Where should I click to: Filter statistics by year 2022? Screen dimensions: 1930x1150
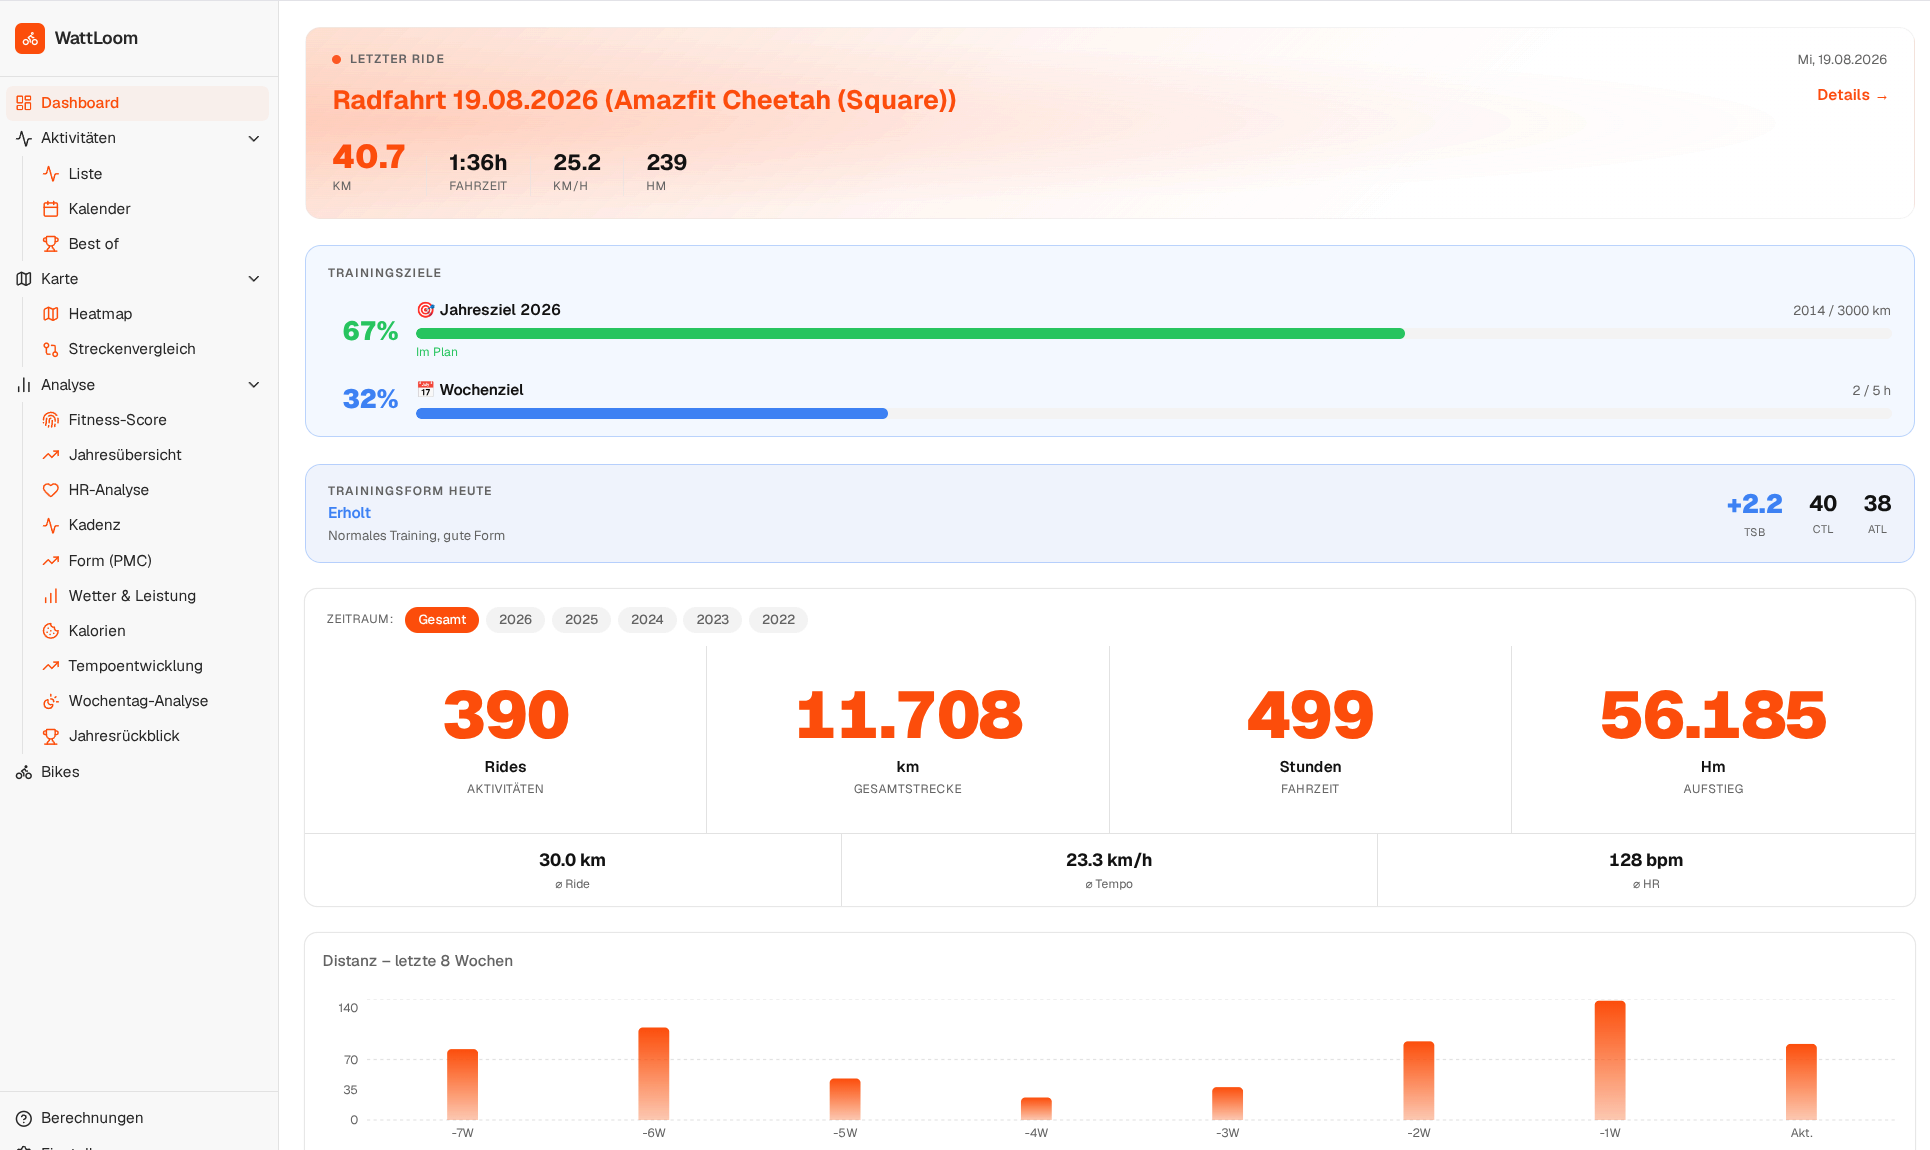(x=778, y=620)
